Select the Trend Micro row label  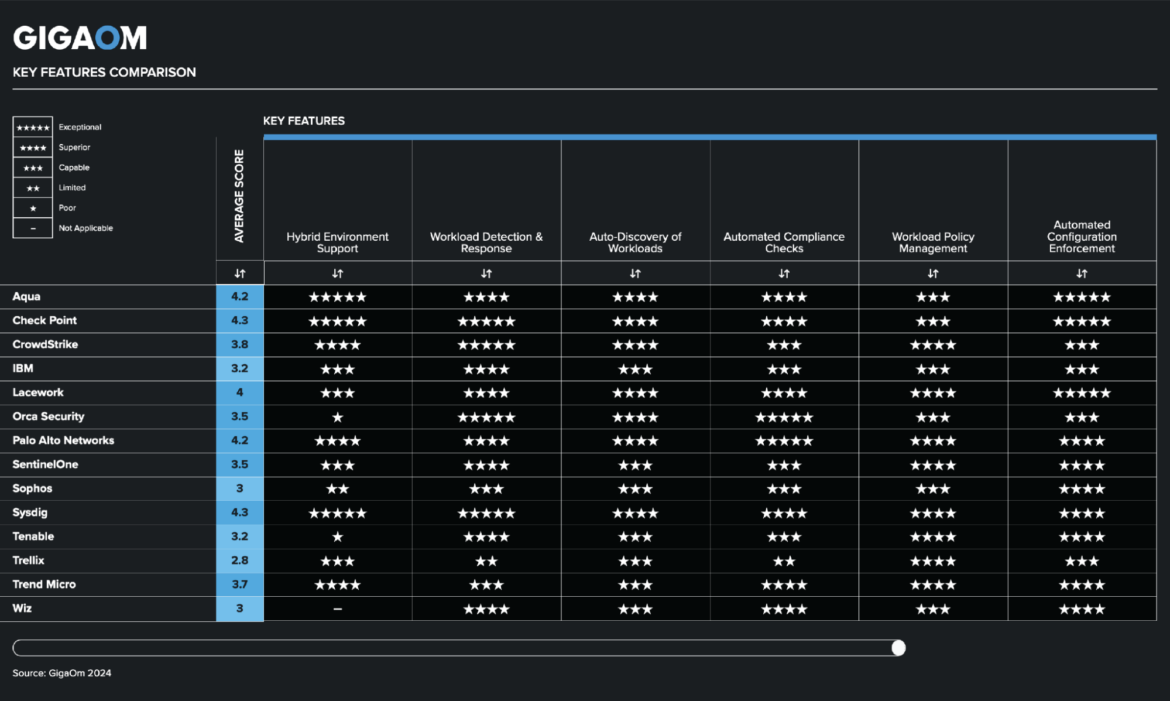tap(44, 584)
